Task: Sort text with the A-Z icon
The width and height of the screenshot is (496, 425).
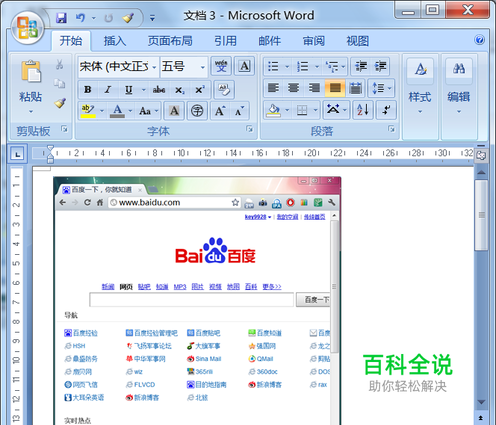Action: tap(363, 110)
